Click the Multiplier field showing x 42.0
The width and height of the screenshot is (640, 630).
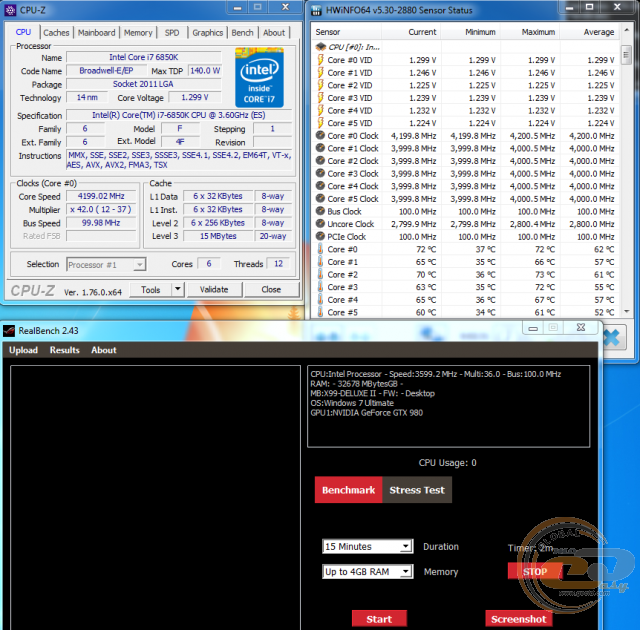click(x=101, y=210)
